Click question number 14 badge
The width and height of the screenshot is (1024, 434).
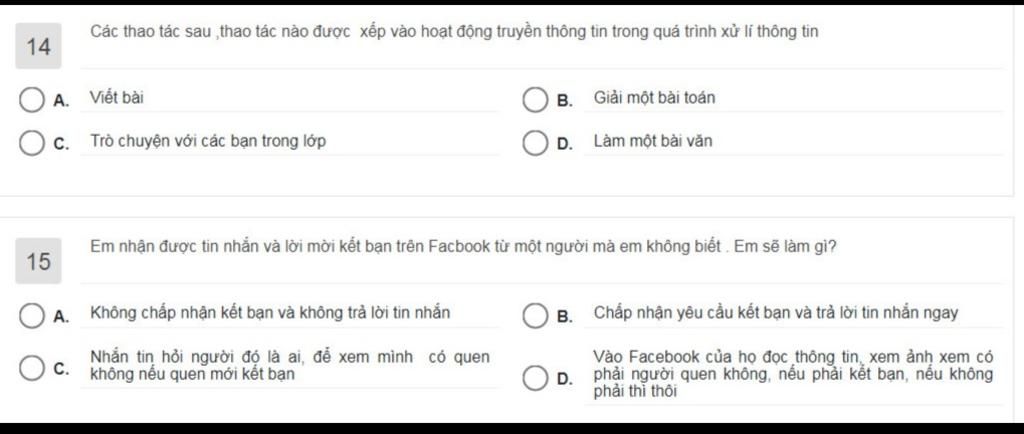[39, 46]
